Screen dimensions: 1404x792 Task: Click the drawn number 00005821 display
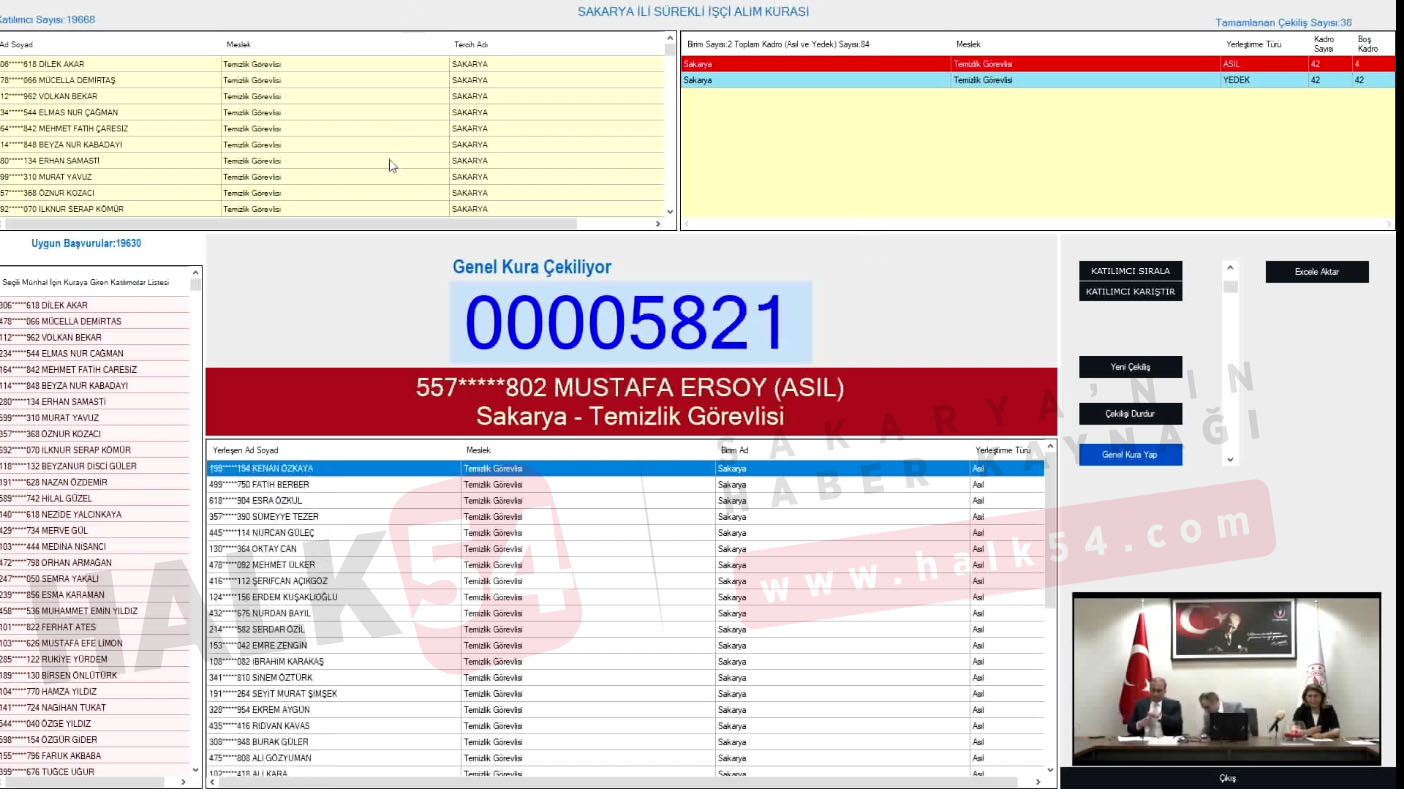click(x=630, y=322)
